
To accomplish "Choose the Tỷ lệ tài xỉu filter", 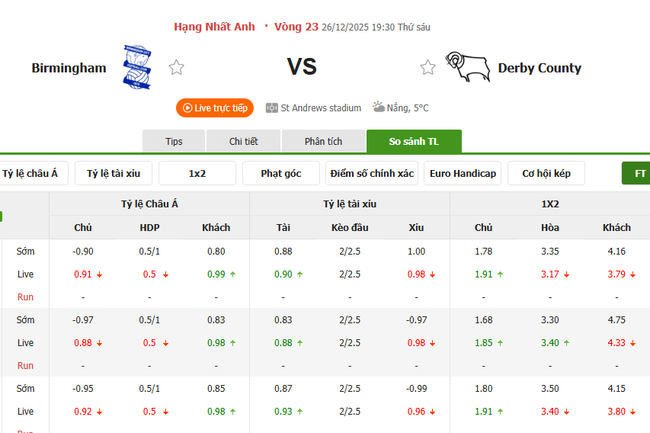I will coord(113,173).
